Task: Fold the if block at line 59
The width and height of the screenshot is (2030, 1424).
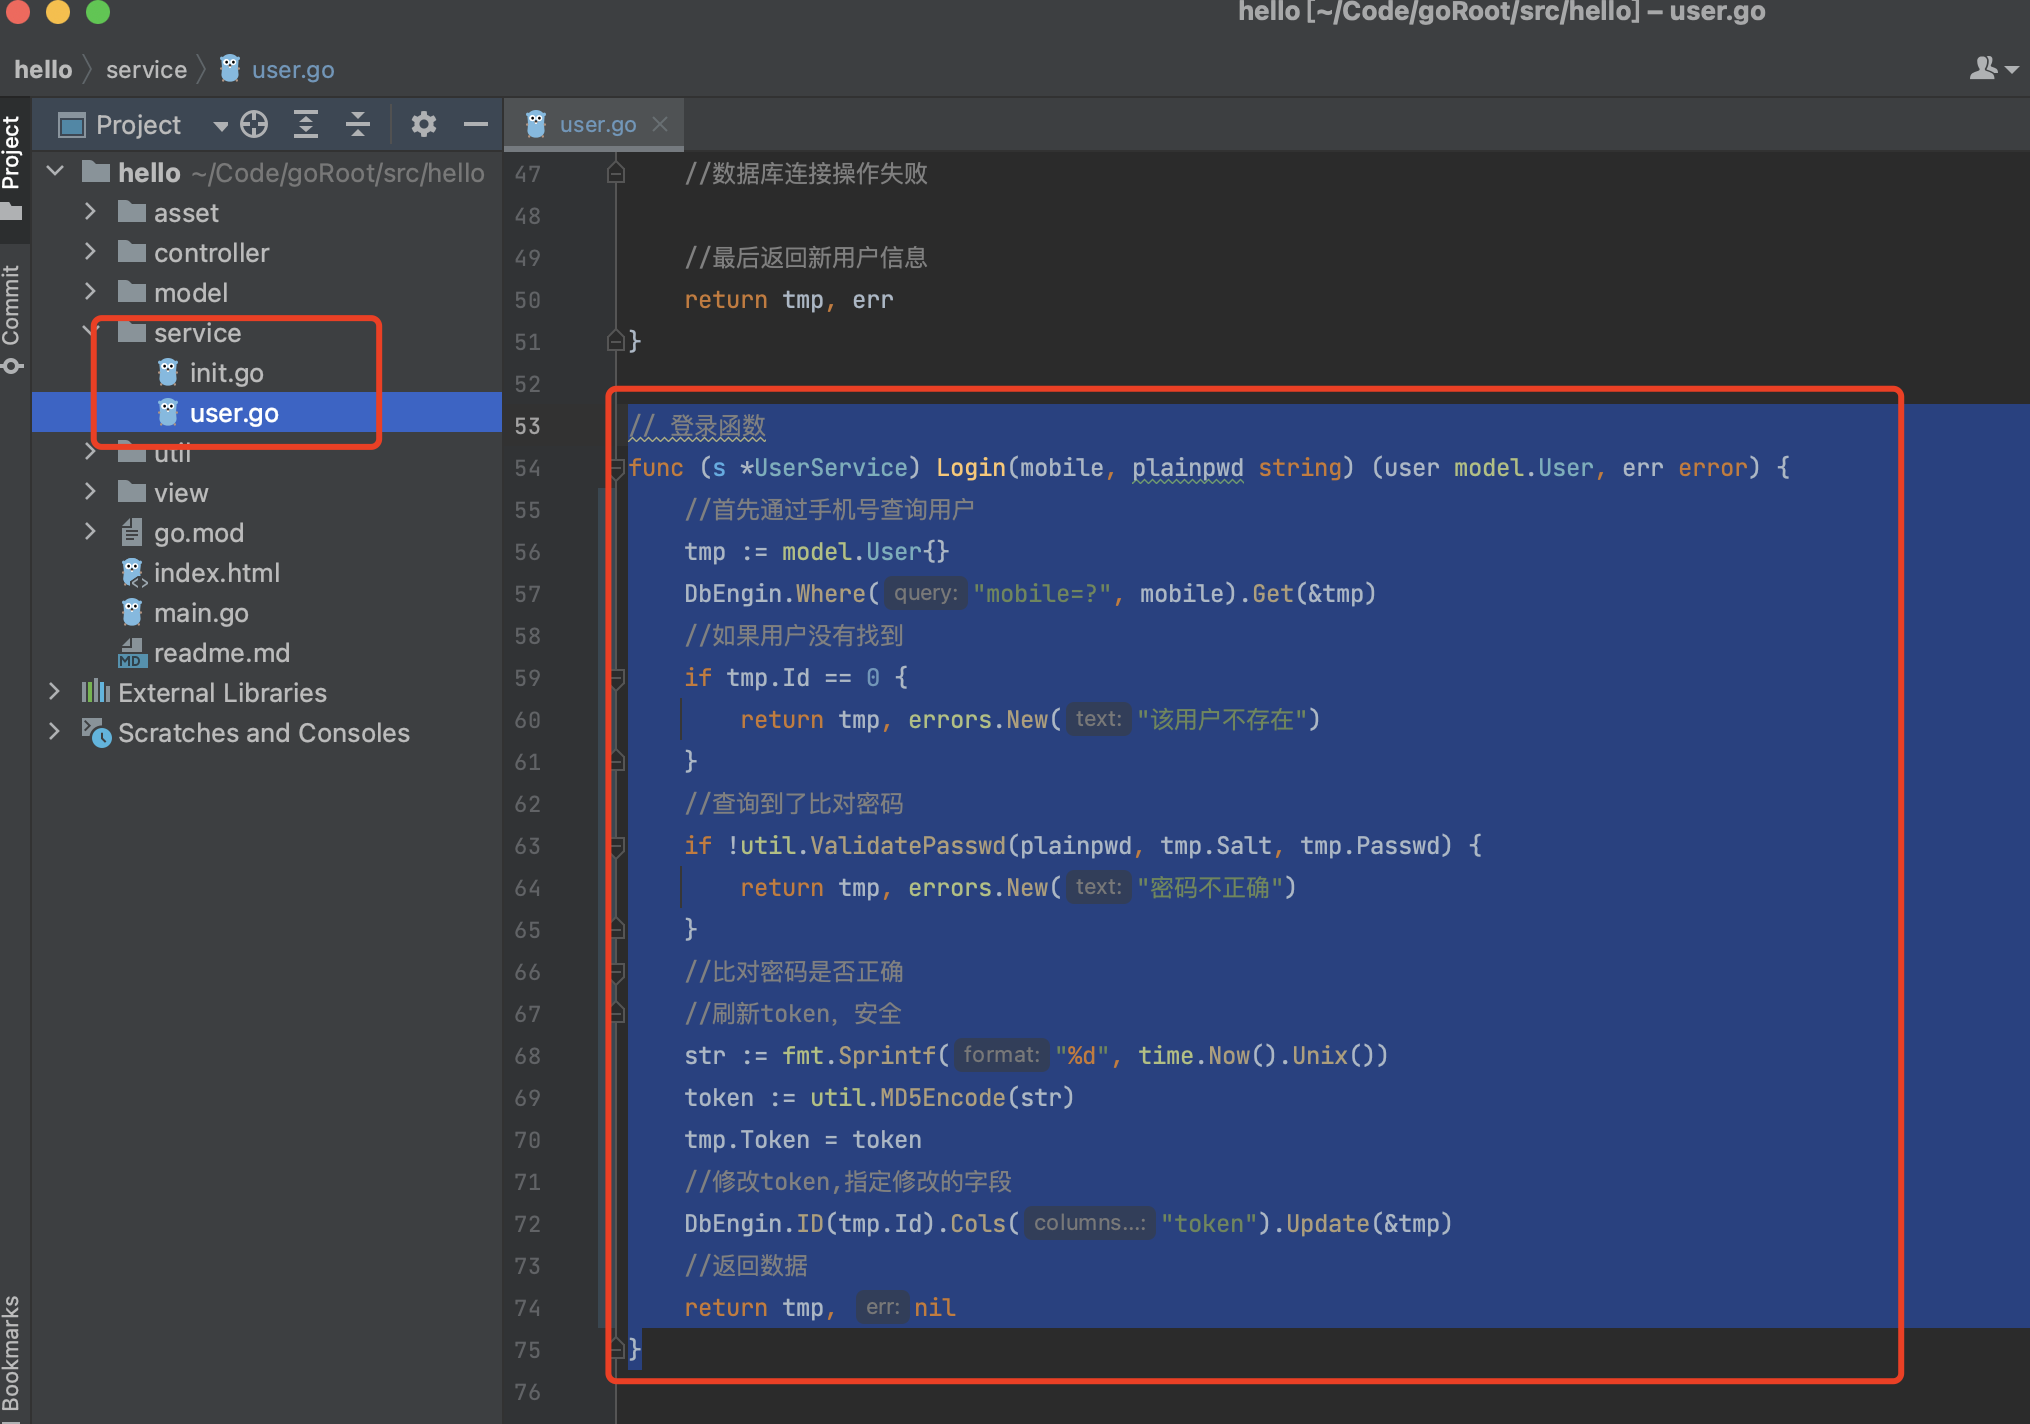Action: pyautogui.click(x=617, y=678)
